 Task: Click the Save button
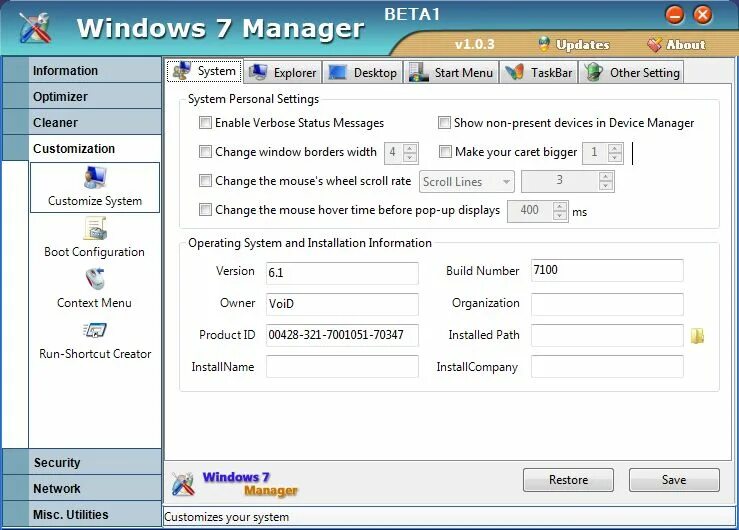[x=674, y=480]
